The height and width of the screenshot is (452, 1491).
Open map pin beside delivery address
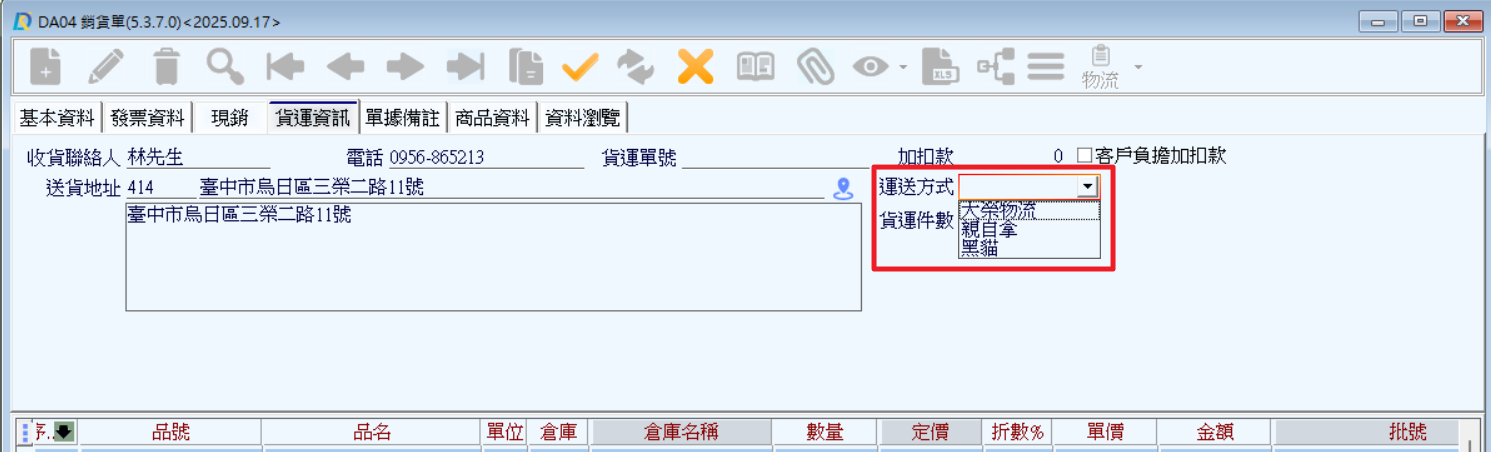coord(843,188)
